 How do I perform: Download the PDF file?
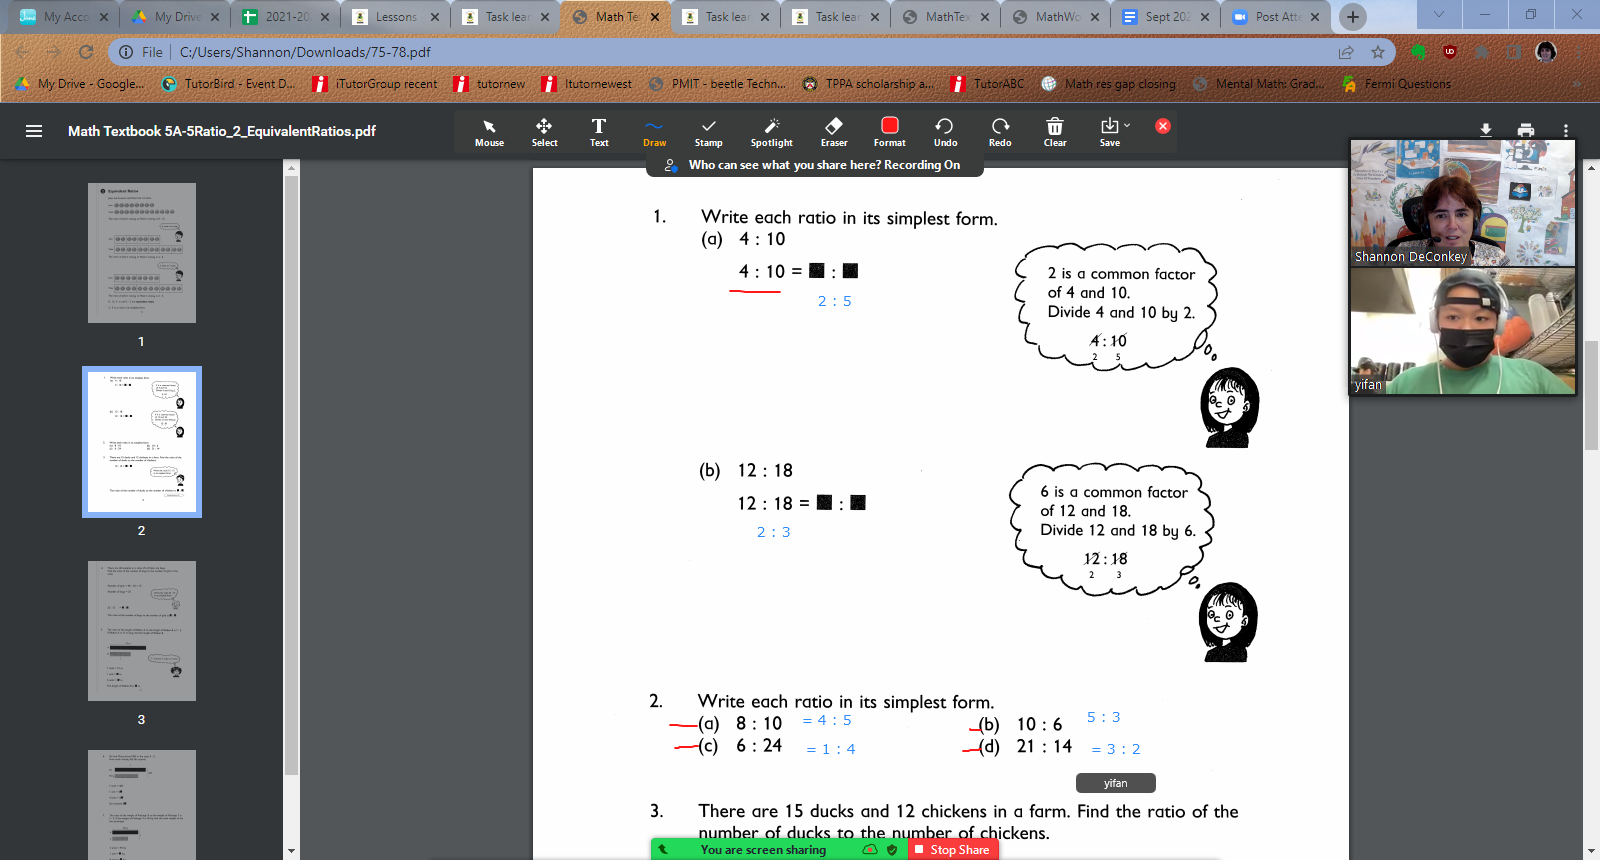(1486, 131)
